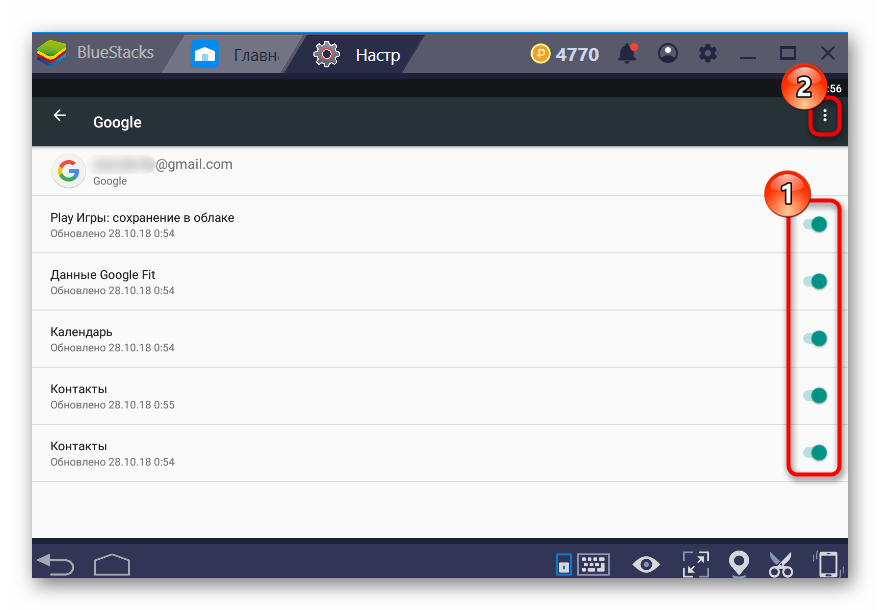The height and width of the screenshot is (610, 880).
Task: Click the Настр tab gear icon
Action: pyautogui.click(x=327, y=54)
